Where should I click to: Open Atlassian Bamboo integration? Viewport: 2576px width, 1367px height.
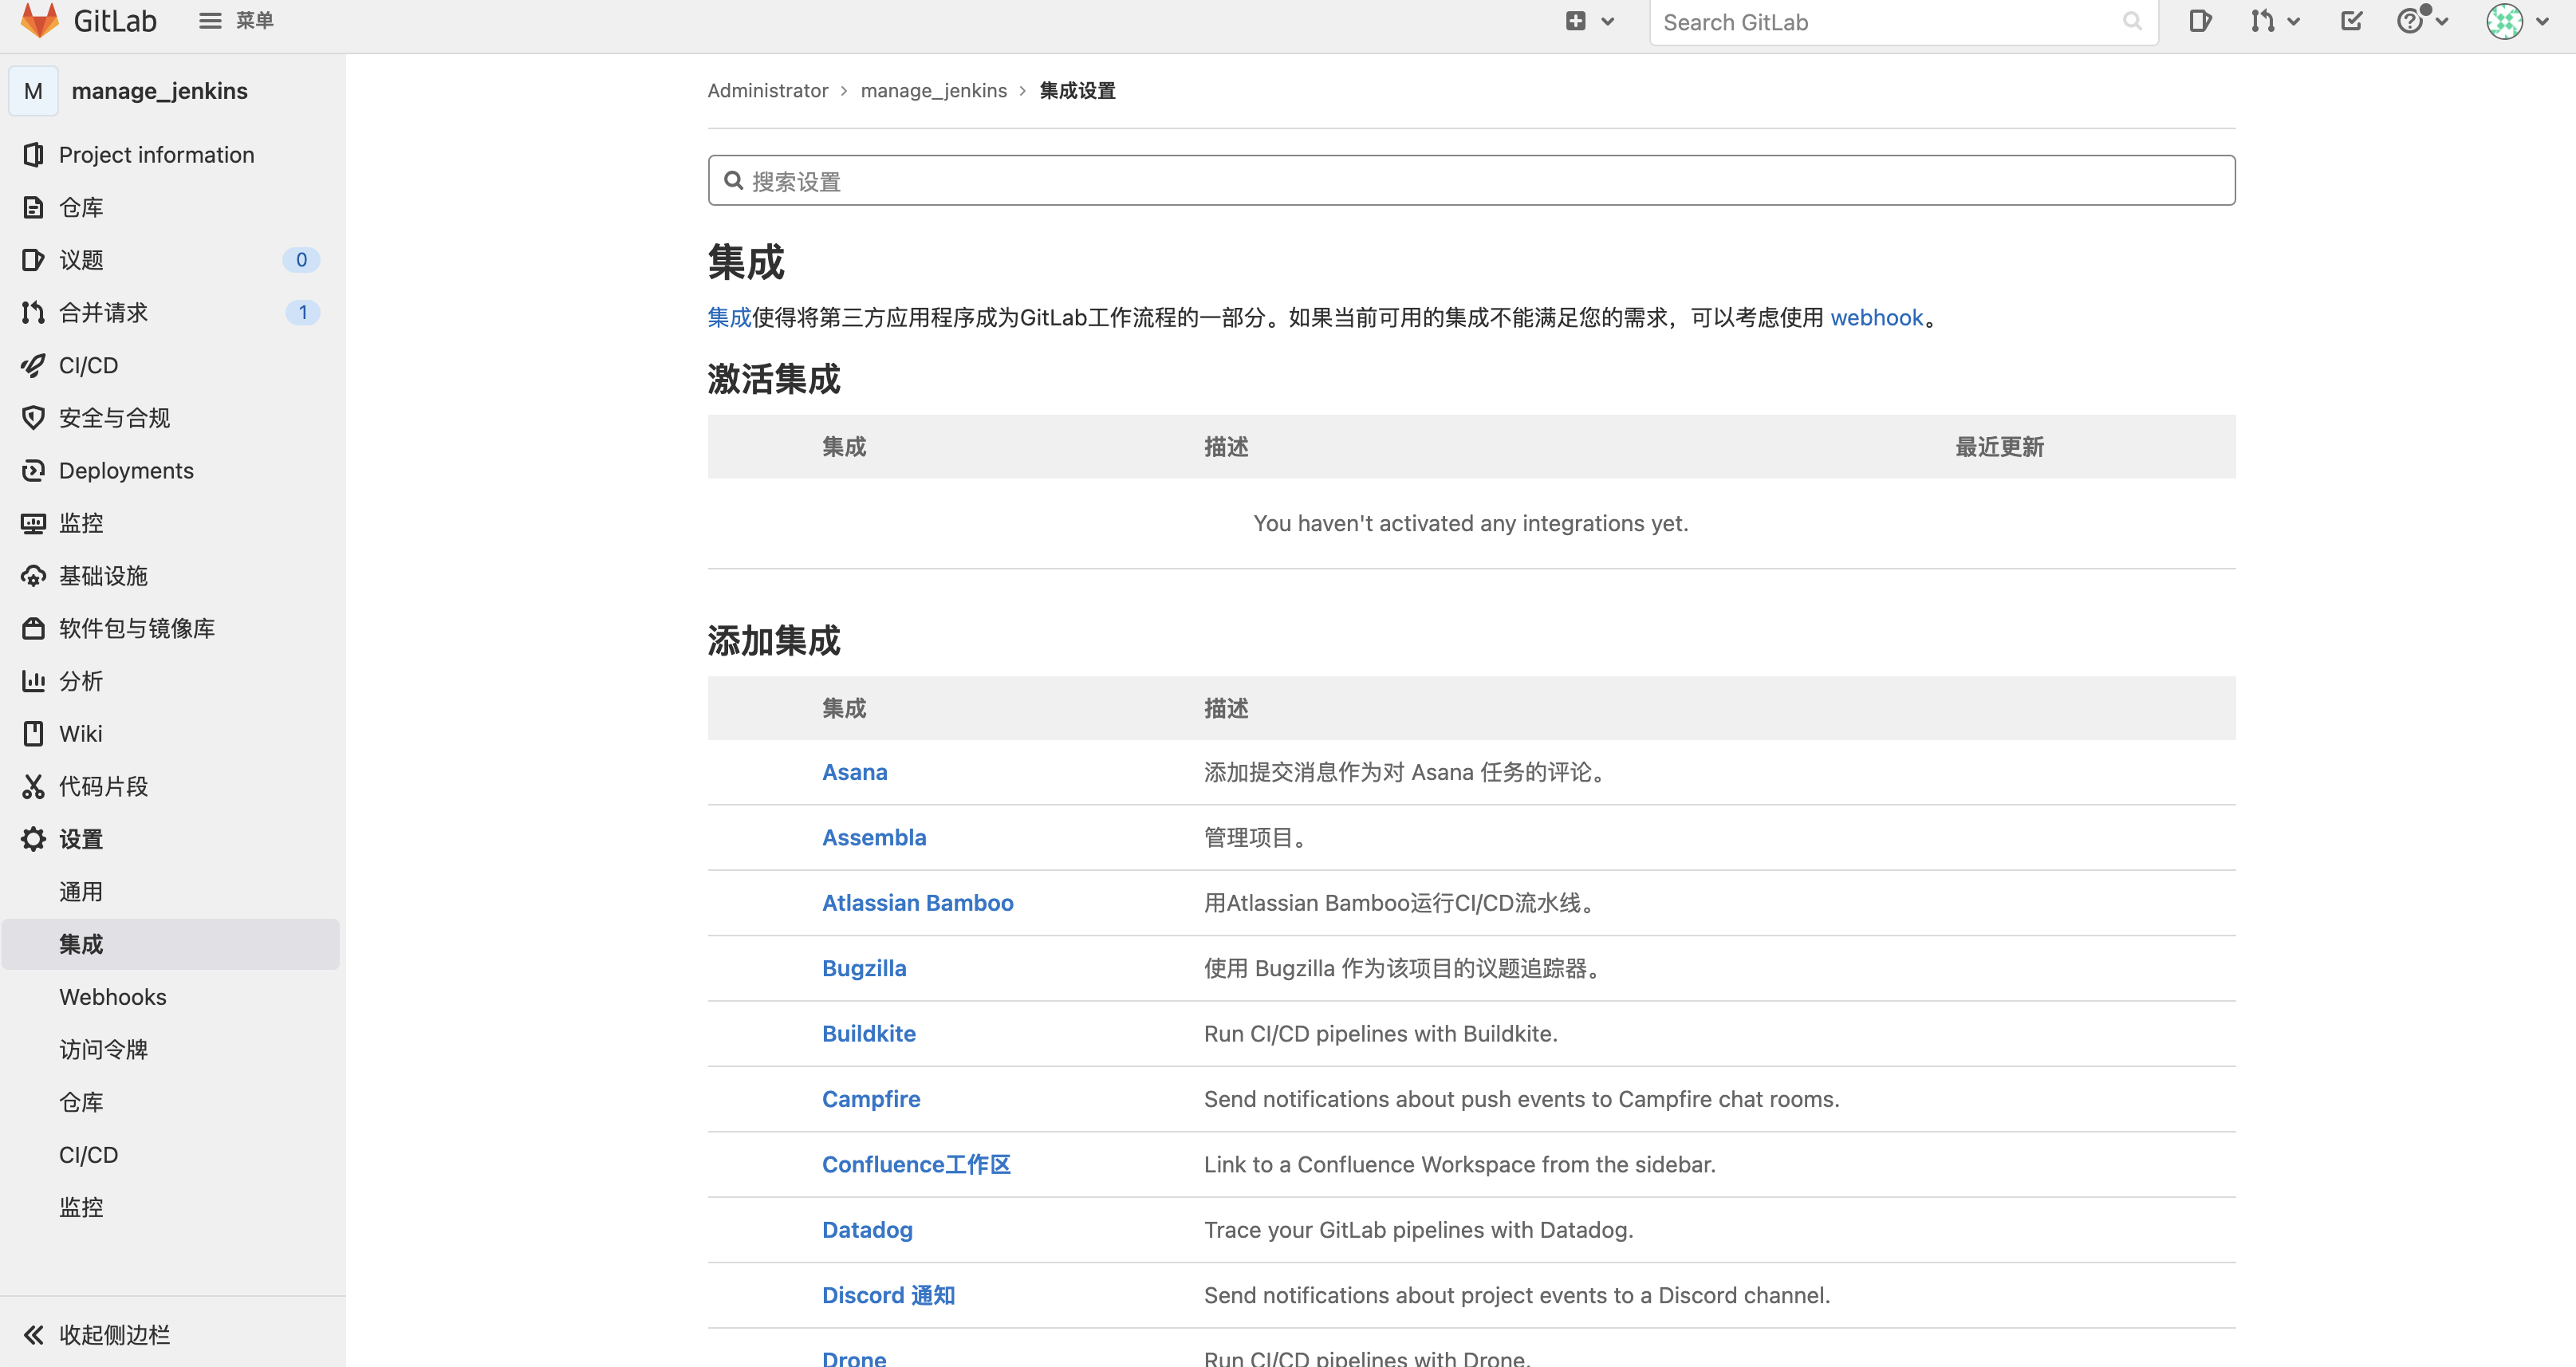point(918,903)
